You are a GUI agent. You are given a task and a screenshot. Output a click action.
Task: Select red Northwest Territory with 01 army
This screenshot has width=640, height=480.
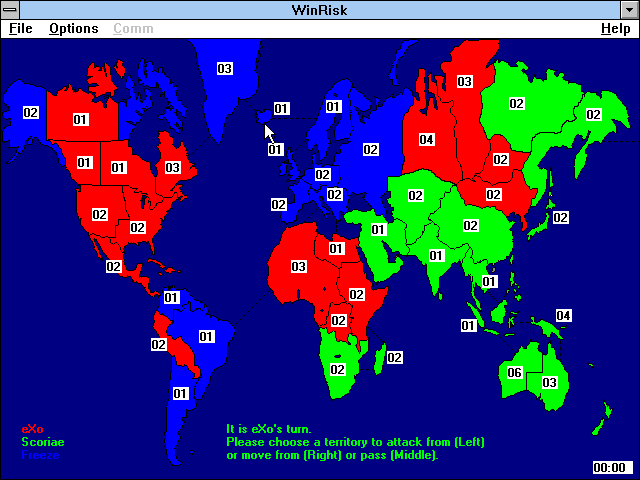point(80,120)
